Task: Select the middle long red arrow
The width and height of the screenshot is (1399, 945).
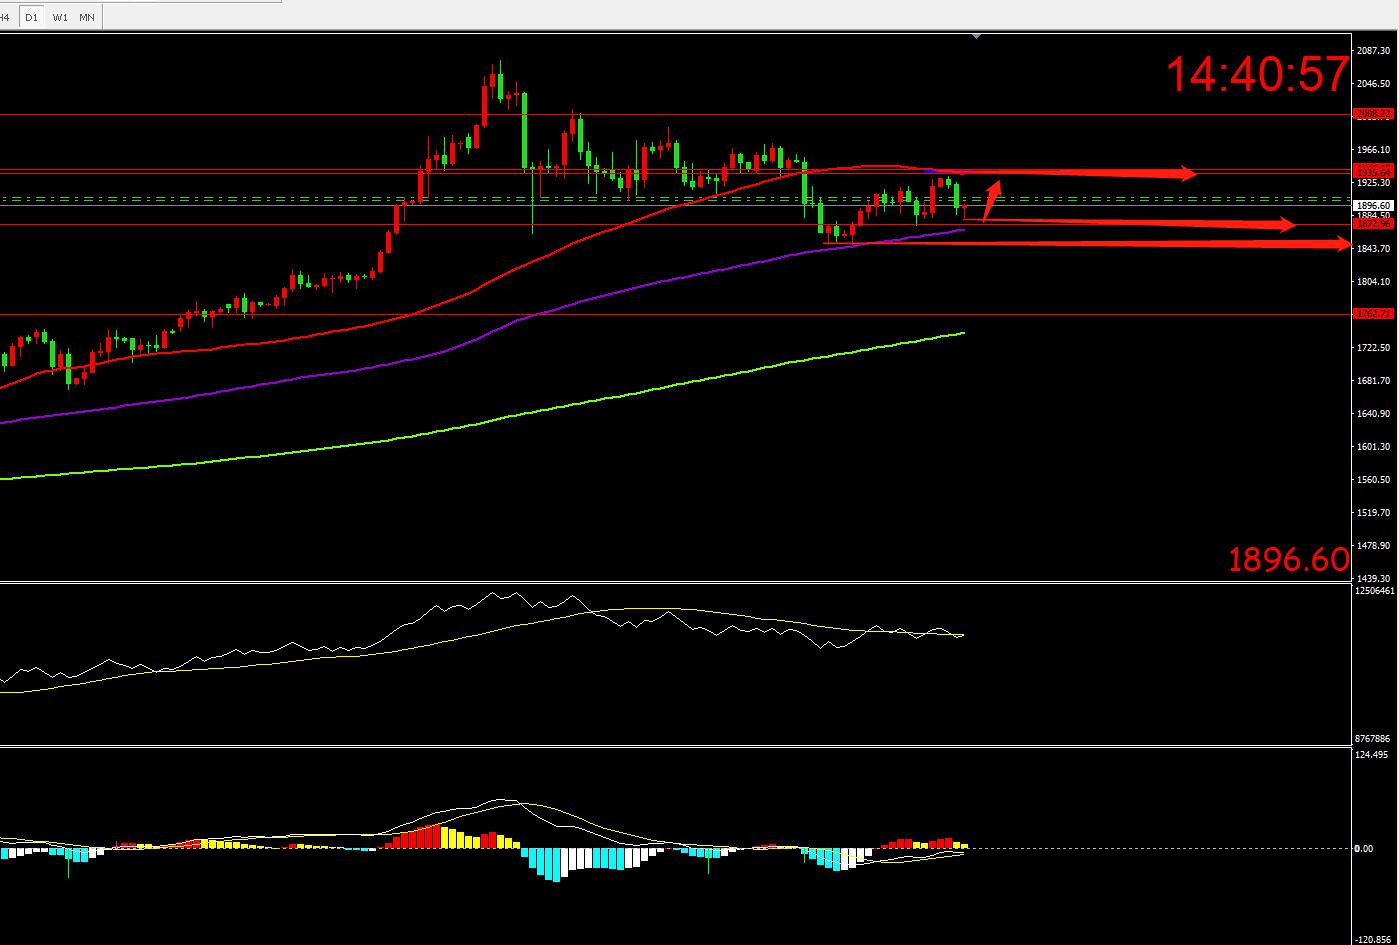Action: 1130,223
